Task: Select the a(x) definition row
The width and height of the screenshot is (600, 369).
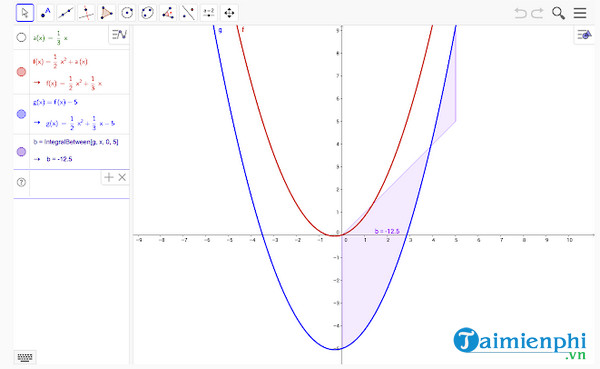Action: [x=51, y=38]
